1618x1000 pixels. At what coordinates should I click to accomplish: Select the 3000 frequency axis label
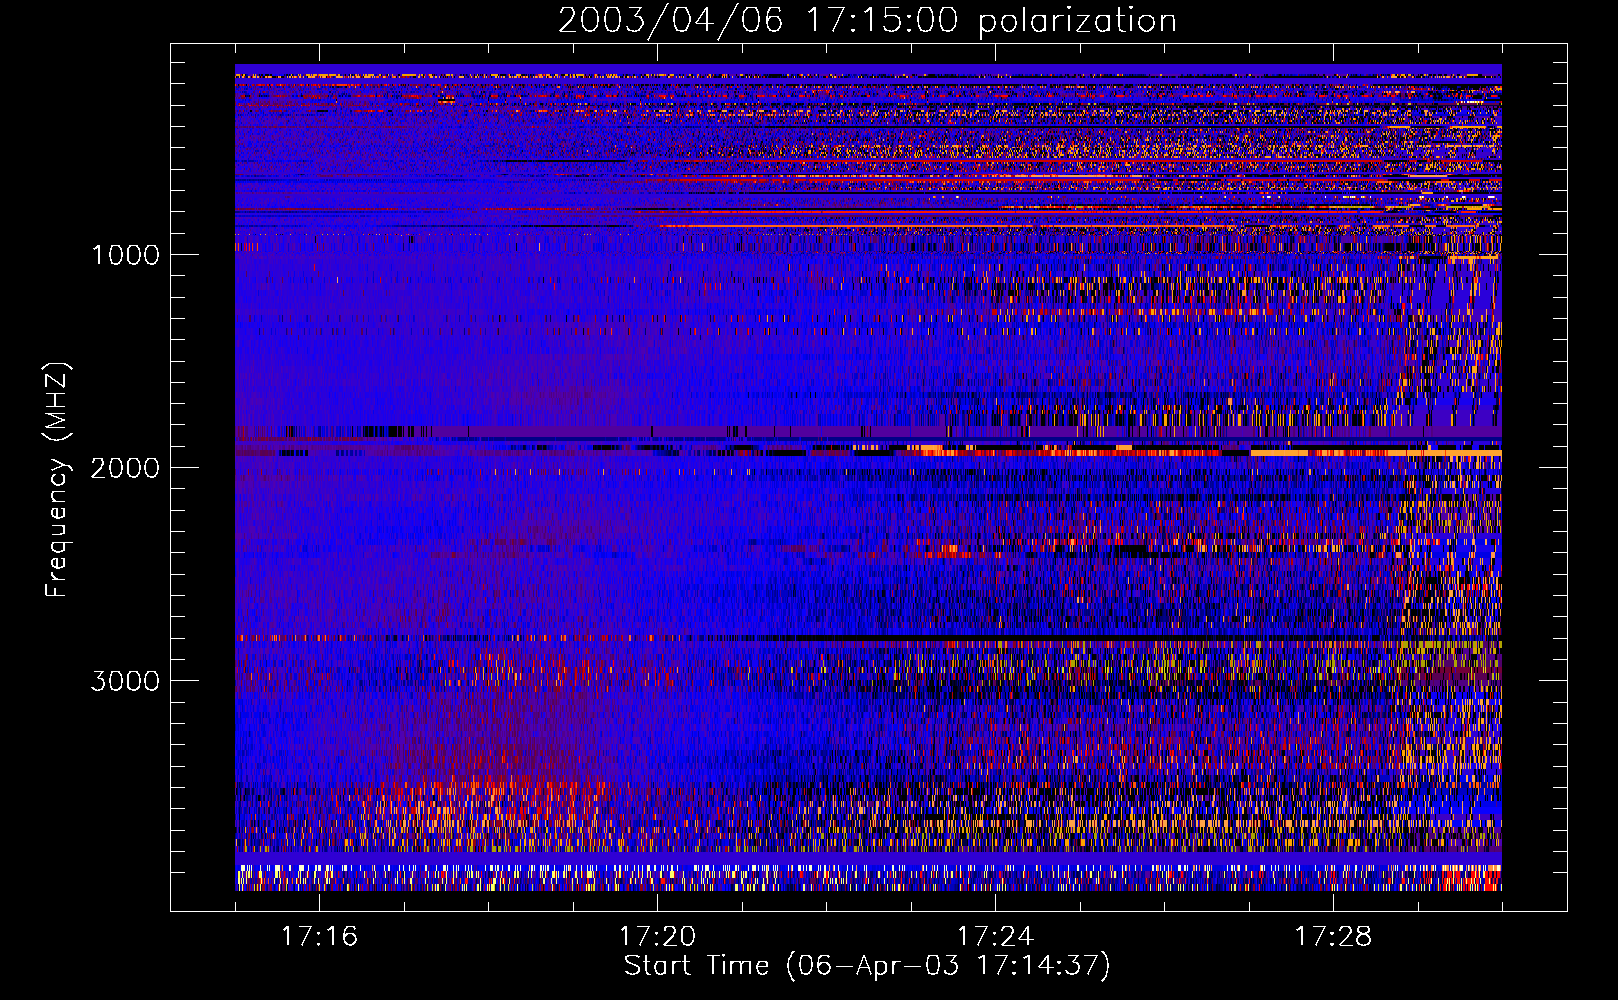tap(125, 681)
